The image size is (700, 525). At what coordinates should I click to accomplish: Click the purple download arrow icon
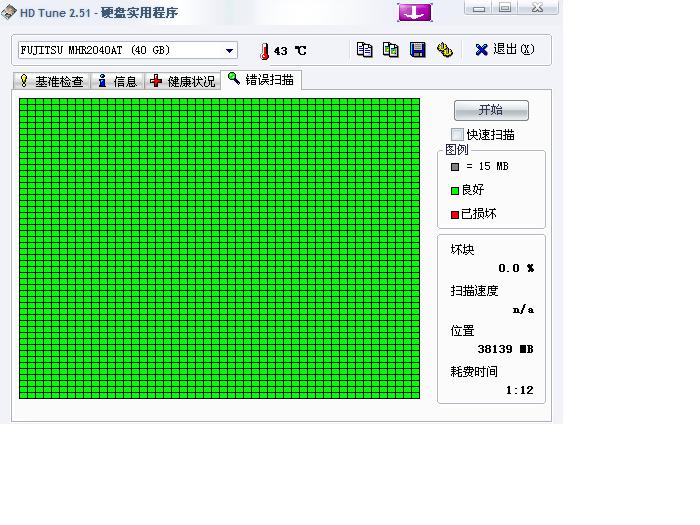point(415,11)
